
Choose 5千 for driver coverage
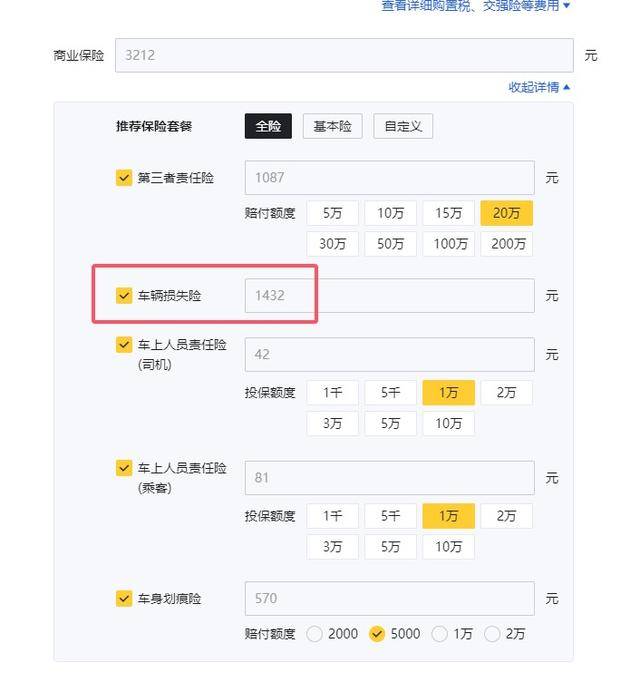pos(390,393)
